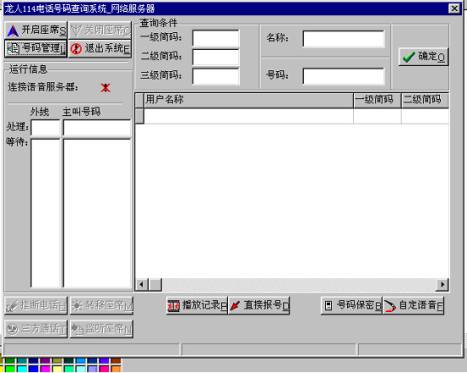The height and width of the screenshot is (373, 467).
Task: Click the 用户名称 column header
Action: tap(248, 100)
